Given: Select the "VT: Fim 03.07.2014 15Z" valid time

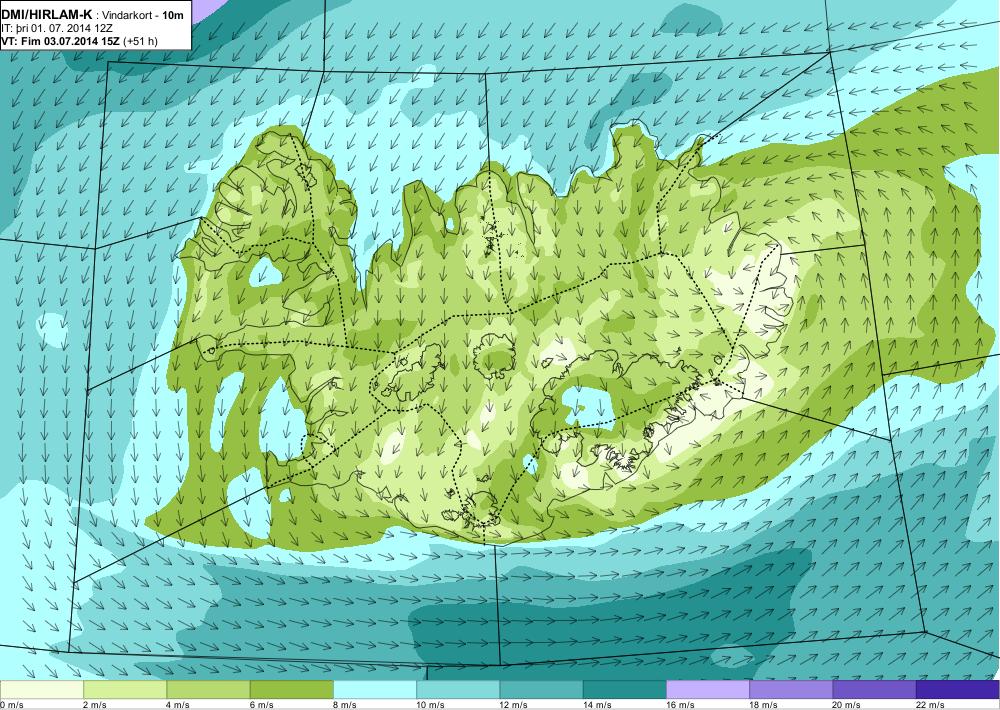Looking at the screenshot, I should (x=61, y=41).
